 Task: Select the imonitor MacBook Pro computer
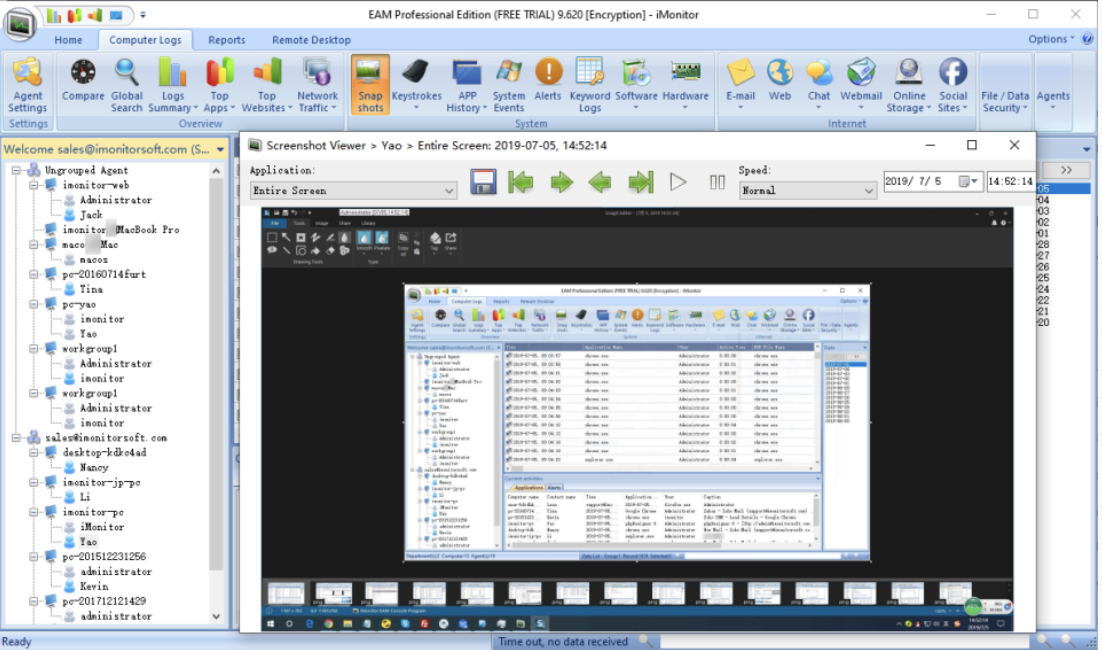(121, 230)
